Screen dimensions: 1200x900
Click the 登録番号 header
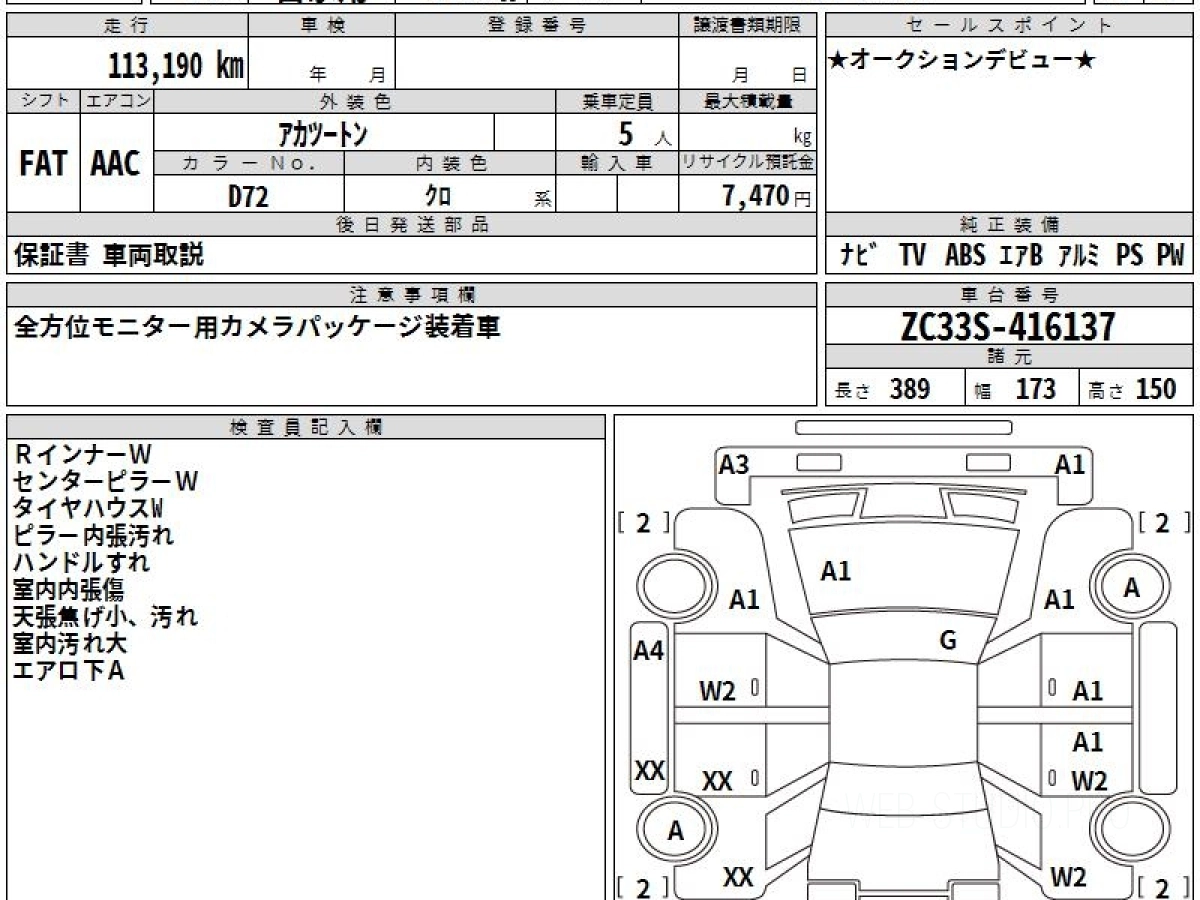tap(536, 26)
